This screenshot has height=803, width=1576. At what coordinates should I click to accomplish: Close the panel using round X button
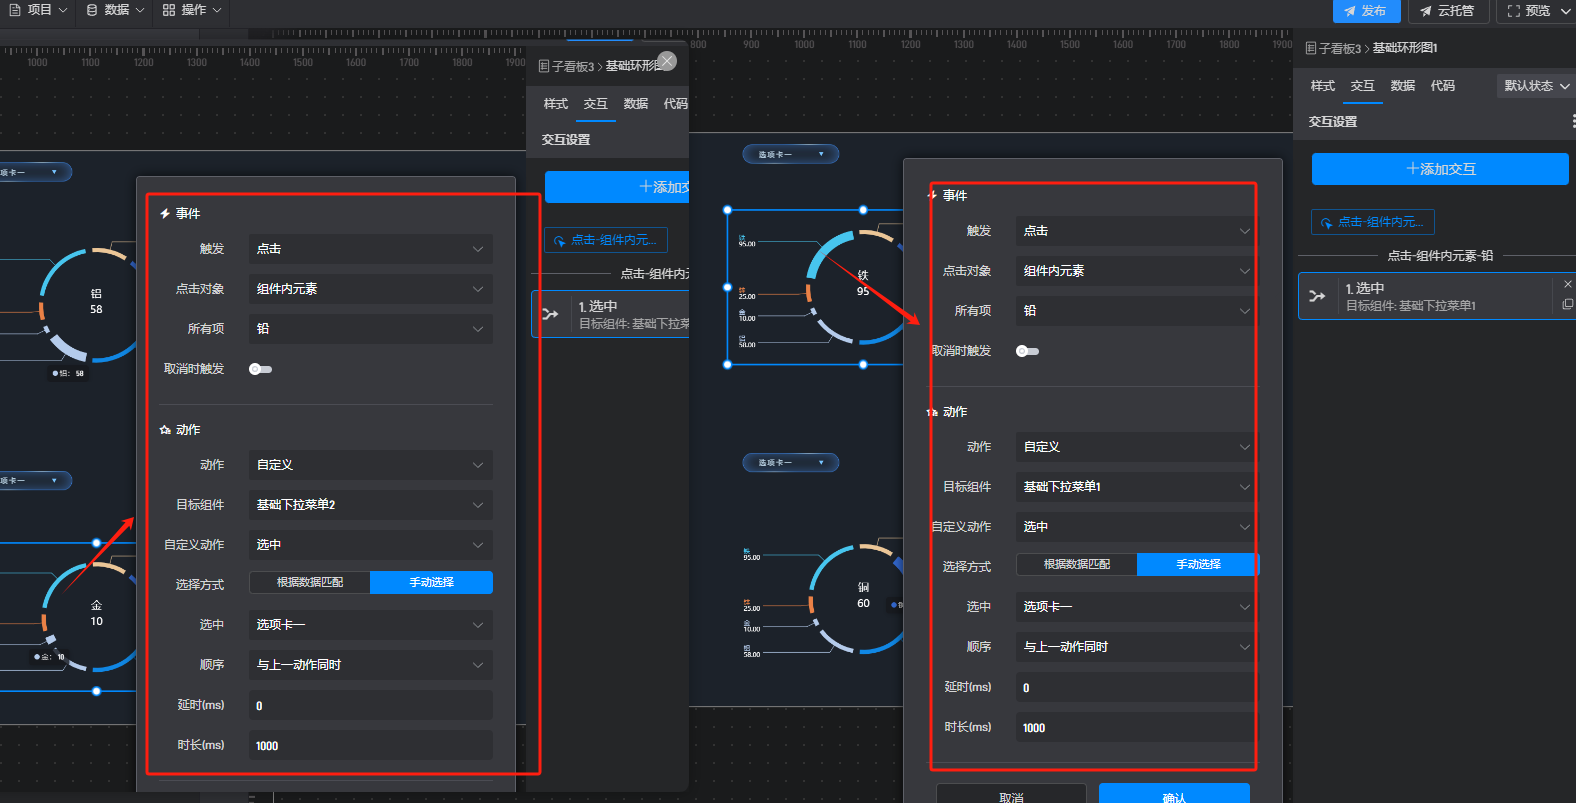pyautogui.click(x=667, y=61)
